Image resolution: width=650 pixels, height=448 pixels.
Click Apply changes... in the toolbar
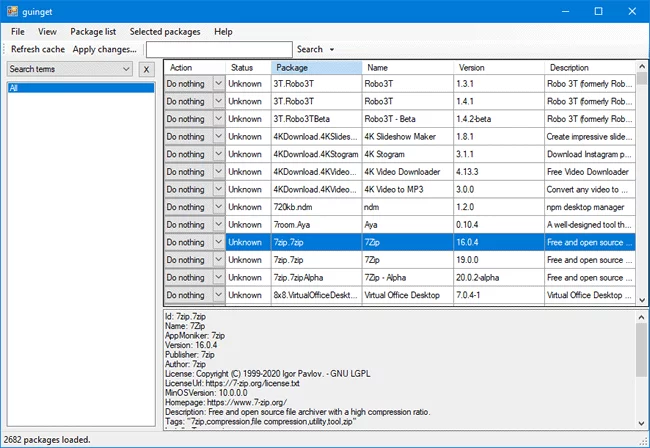coord(104,49)
